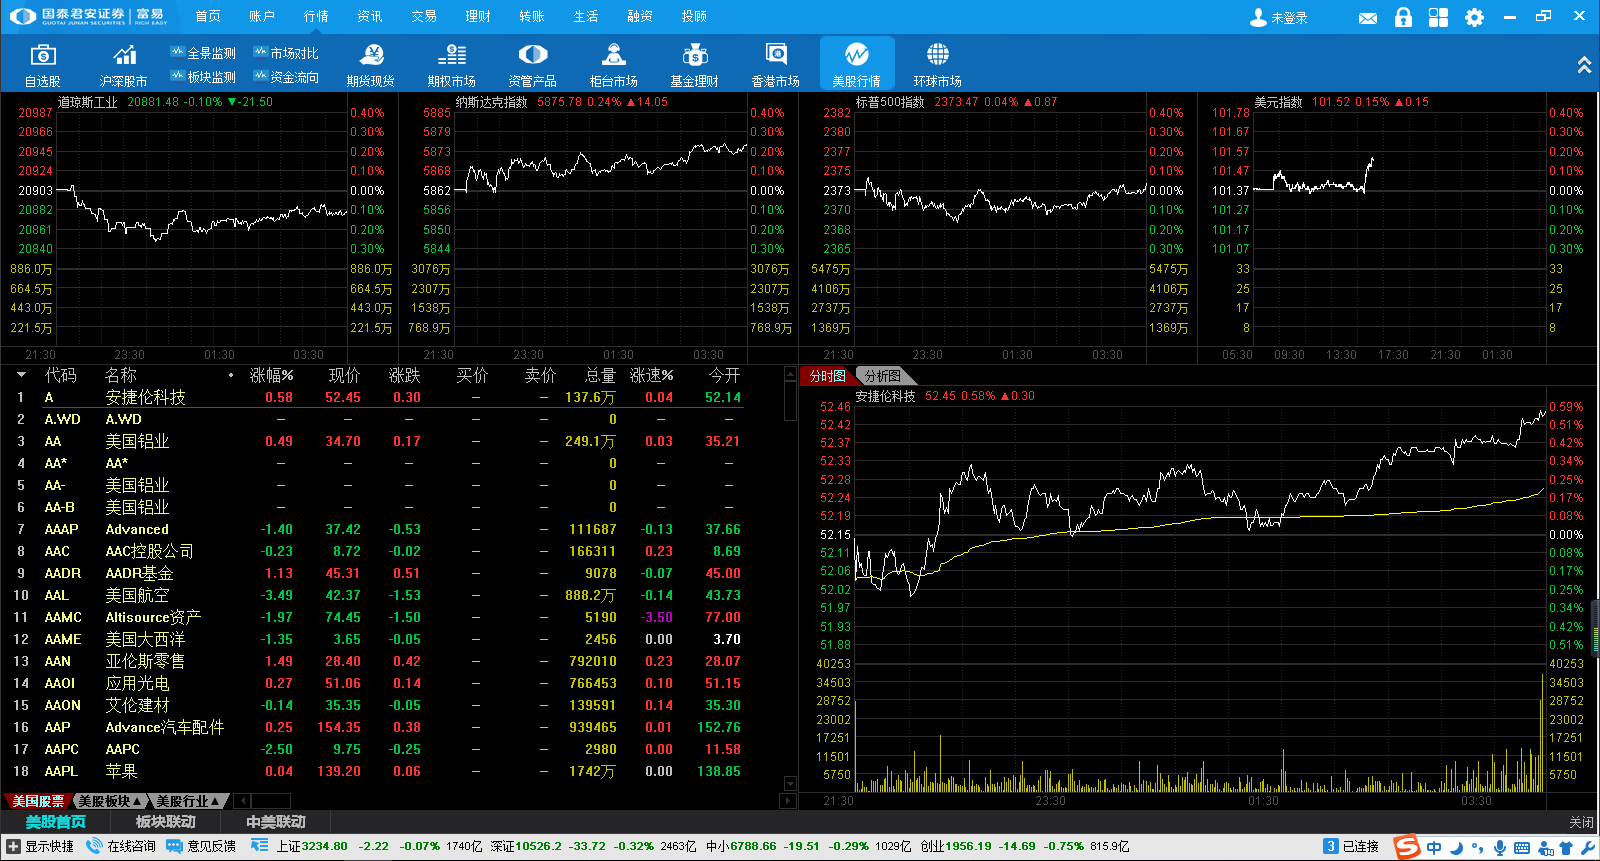The width and height of the screenshot is (1600, 861).
Task: Sort by the 涨速% column header
Action: click(x=652, y=375)
